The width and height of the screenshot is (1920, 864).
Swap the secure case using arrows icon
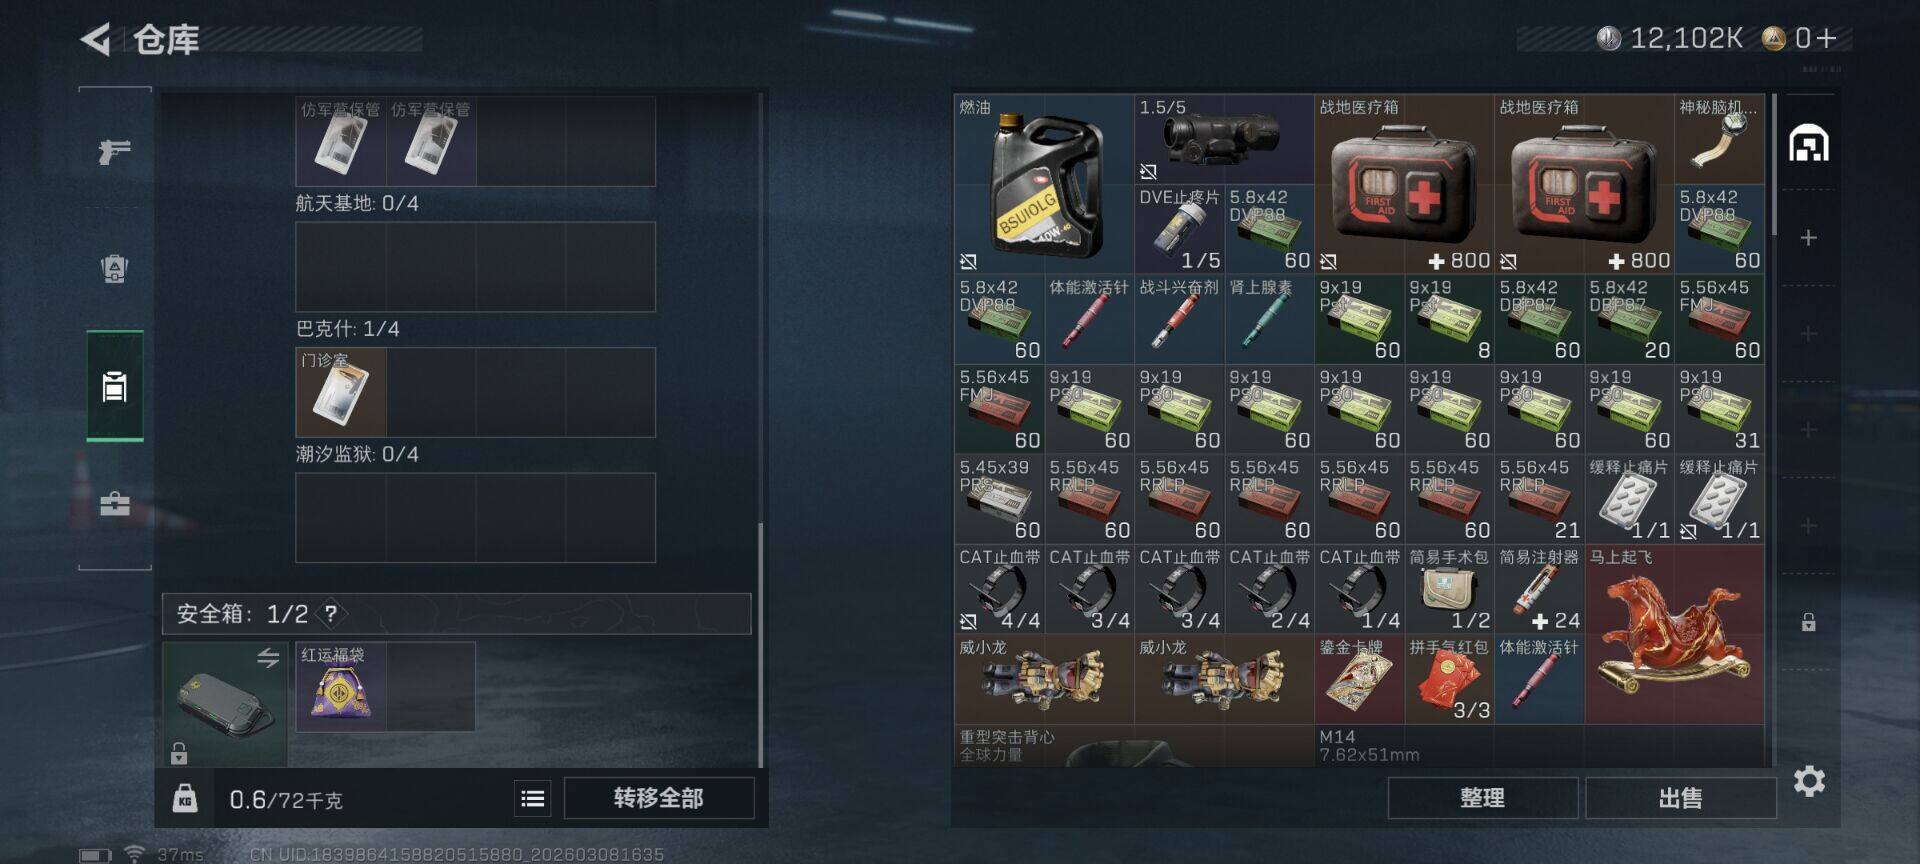pyautogui.click(x=268, y=658)
